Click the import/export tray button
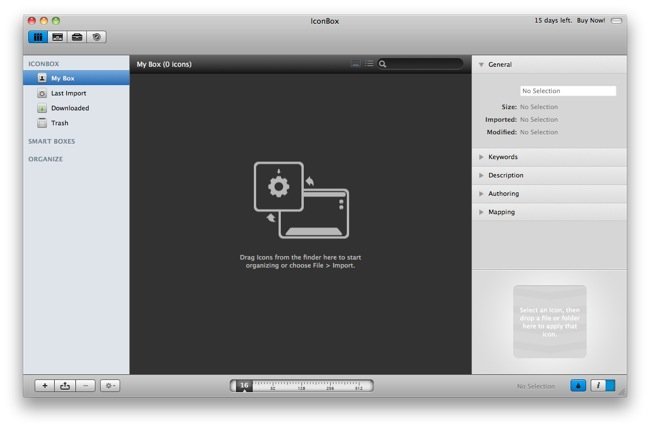The image size is (650, 429). (x=65, y=386)
